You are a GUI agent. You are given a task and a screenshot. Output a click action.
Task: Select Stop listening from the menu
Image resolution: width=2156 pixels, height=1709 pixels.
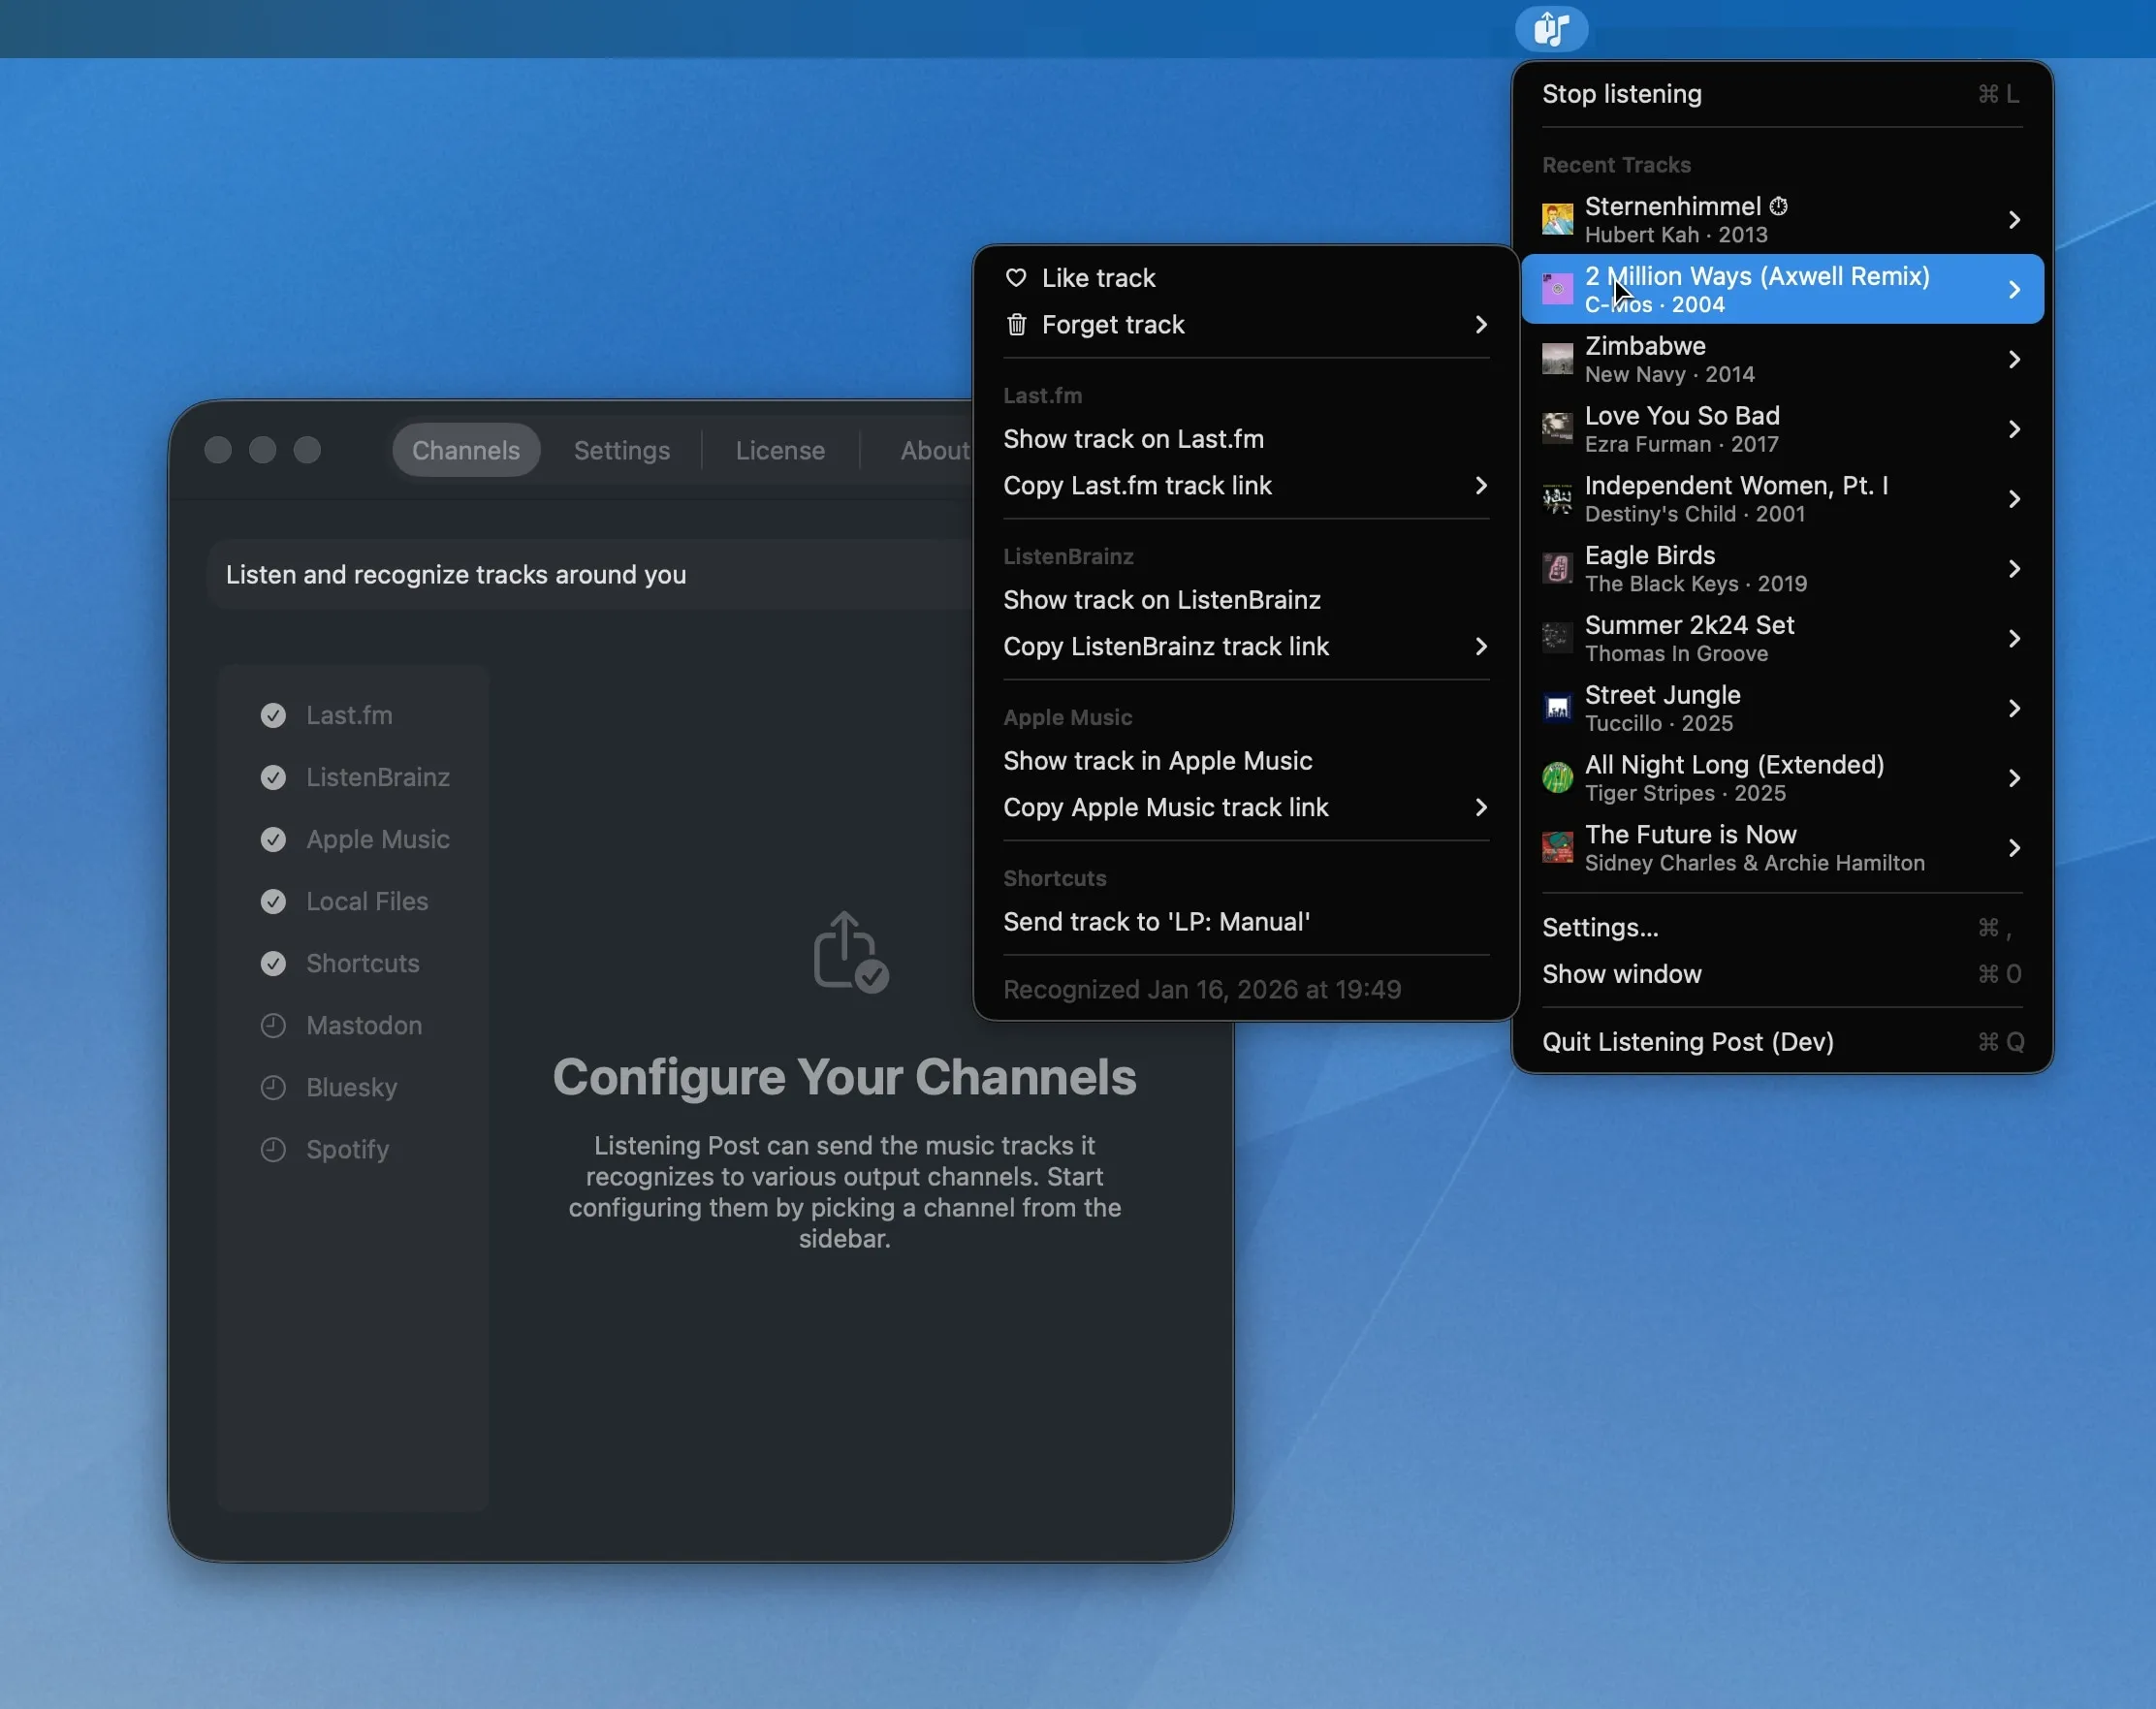[1621, 94]
